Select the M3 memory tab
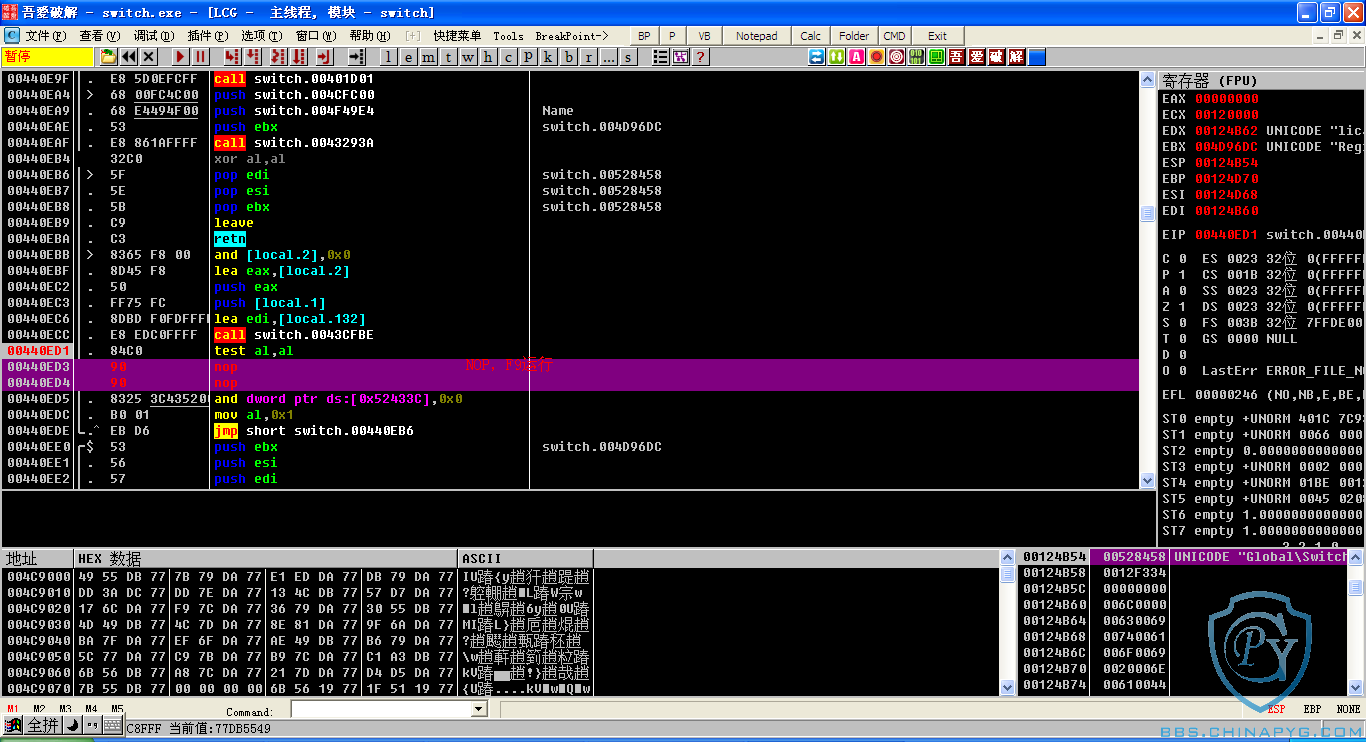1366x742 pixels. pyautogui.click(x=65, y=709)
